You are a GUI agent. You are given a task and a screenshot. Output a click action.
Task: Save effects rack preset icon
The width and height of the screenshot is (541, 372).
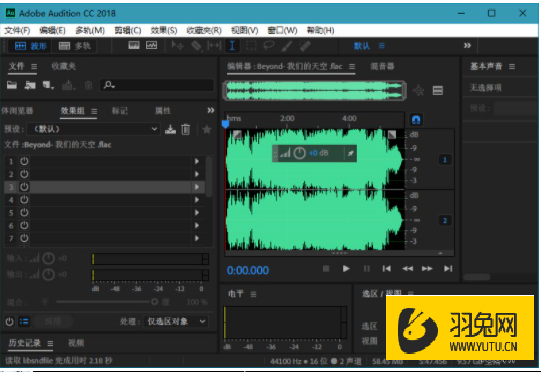[x=170, y=129]
